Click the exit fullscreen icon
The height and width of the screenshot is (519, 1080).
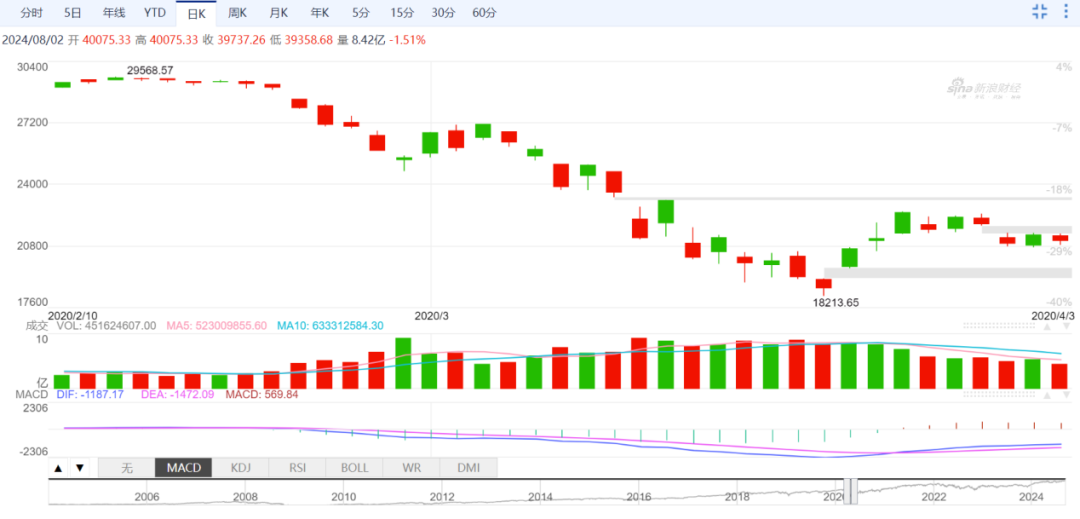point(1040,12)
